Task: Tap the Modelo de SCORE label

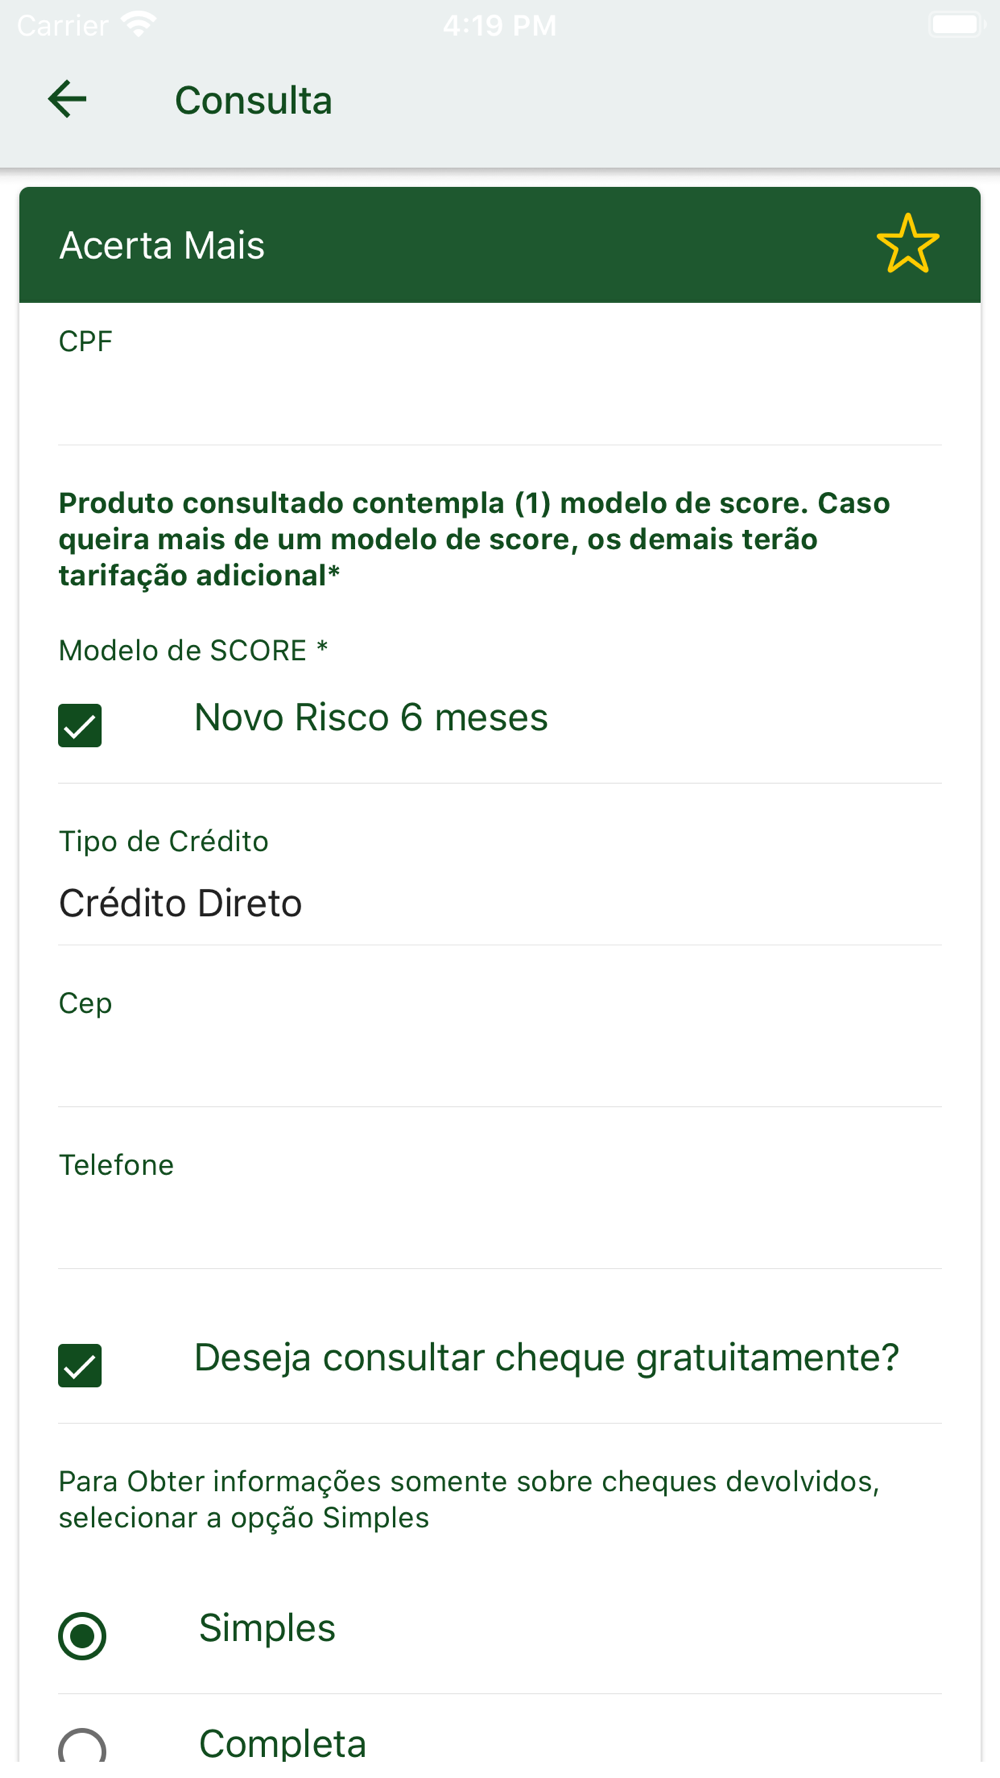Action: [x=193, y=650]
